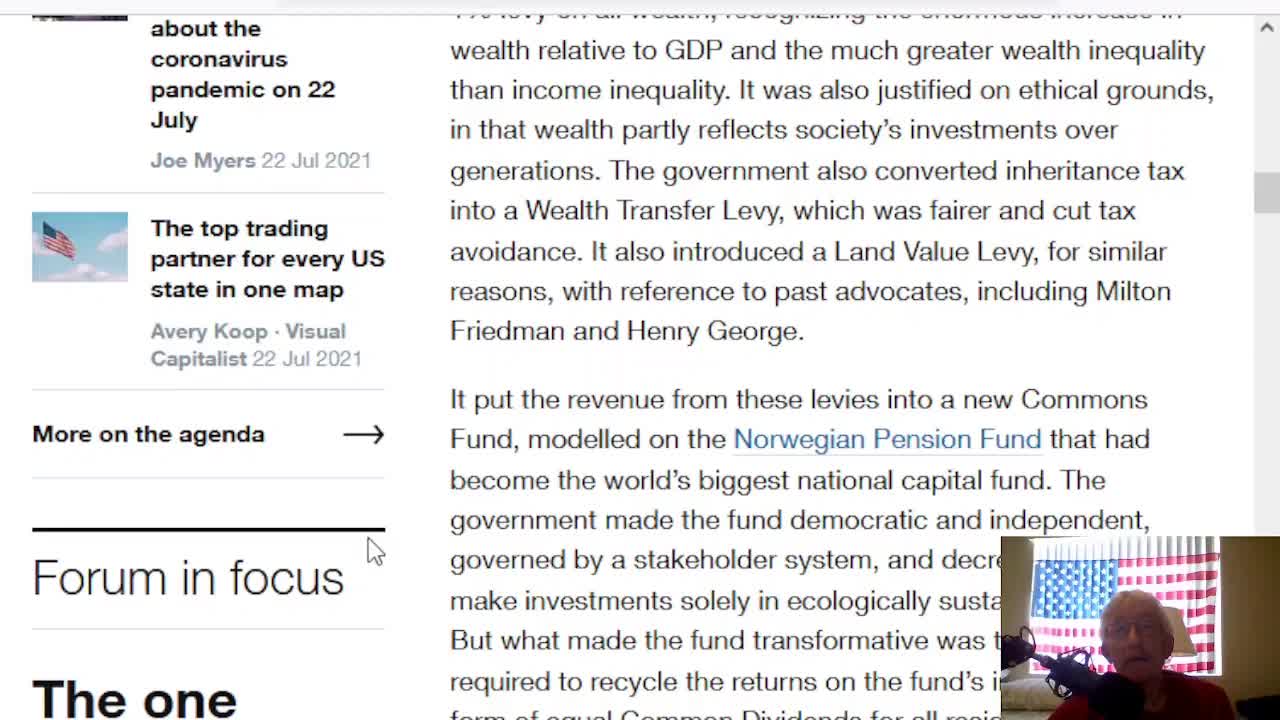Open the top trading partner article headline
This screenshot has width=1280, height=720.
coord(267,259)
